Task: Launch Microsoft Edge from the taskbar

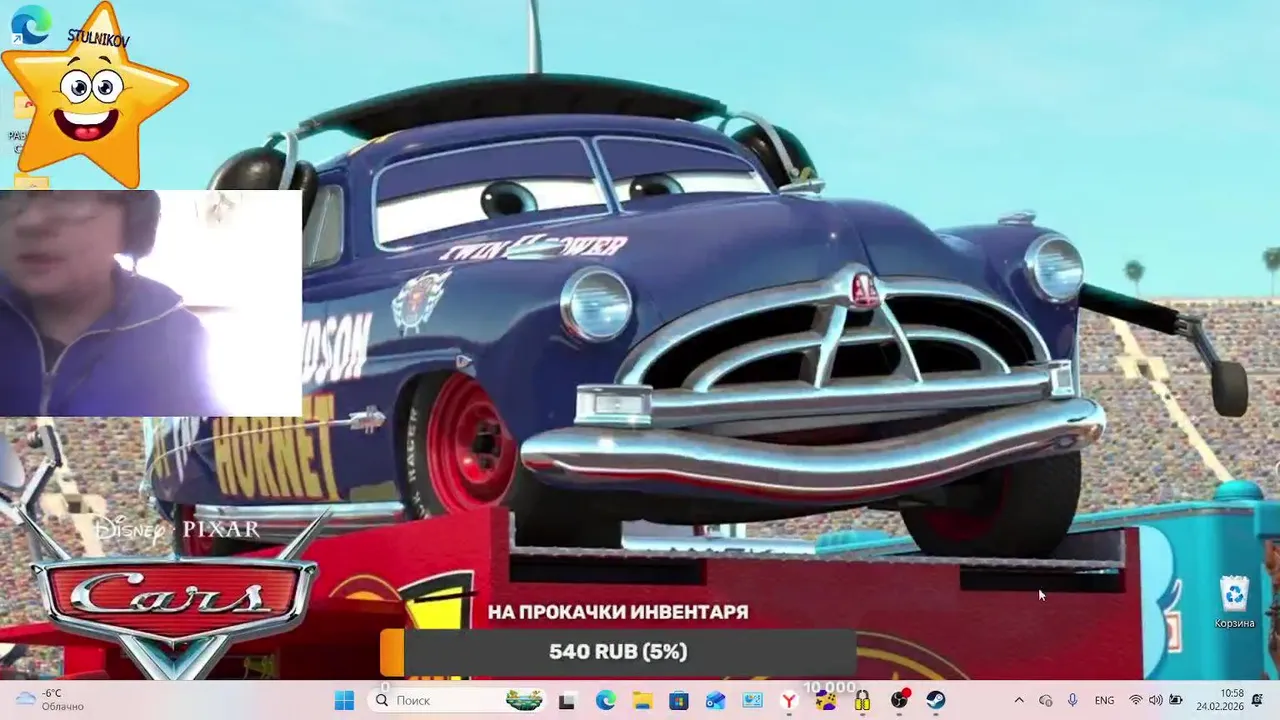Action: coord(605,701)
